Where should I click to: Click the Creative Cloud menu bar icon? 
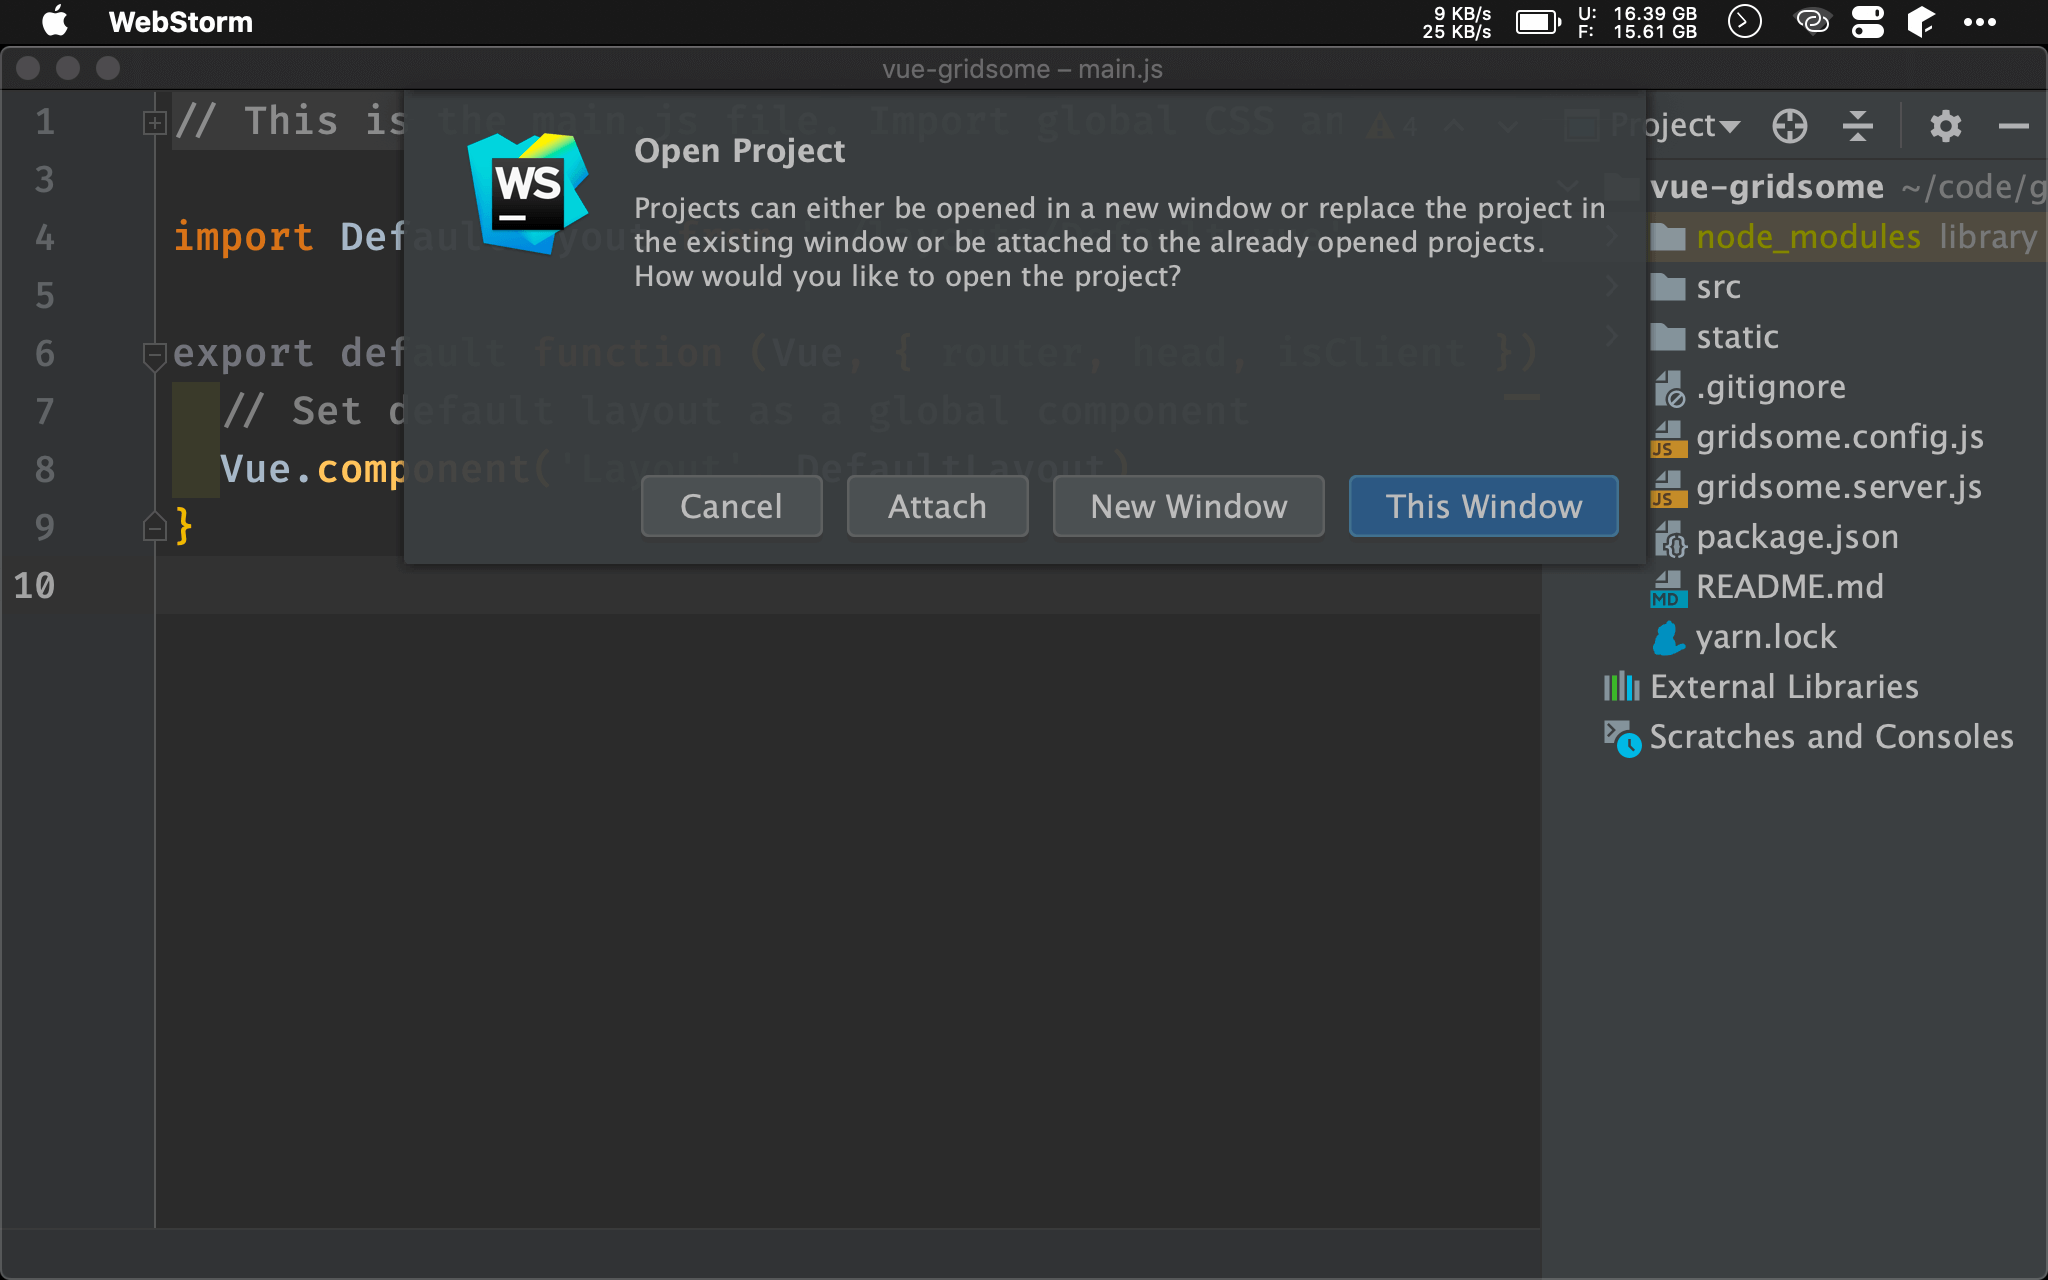pyautogui.click(x=1812, y=21)
